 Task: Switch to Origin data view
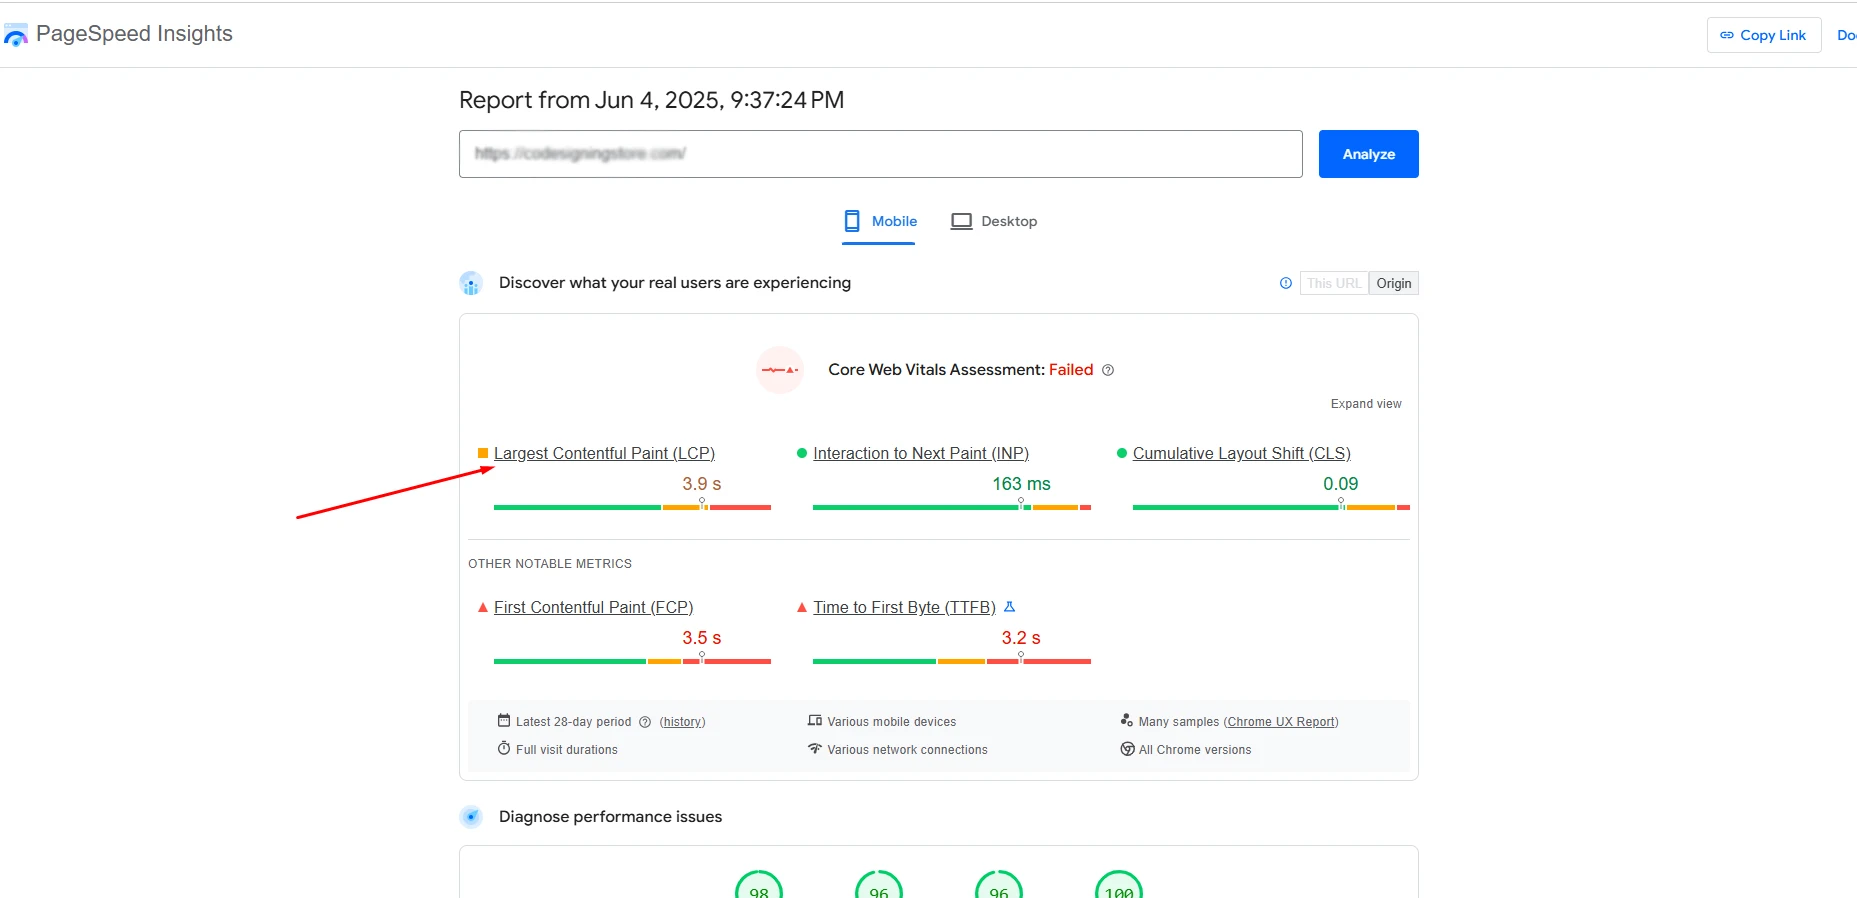pyautogui.click(x=1393, y=283)
